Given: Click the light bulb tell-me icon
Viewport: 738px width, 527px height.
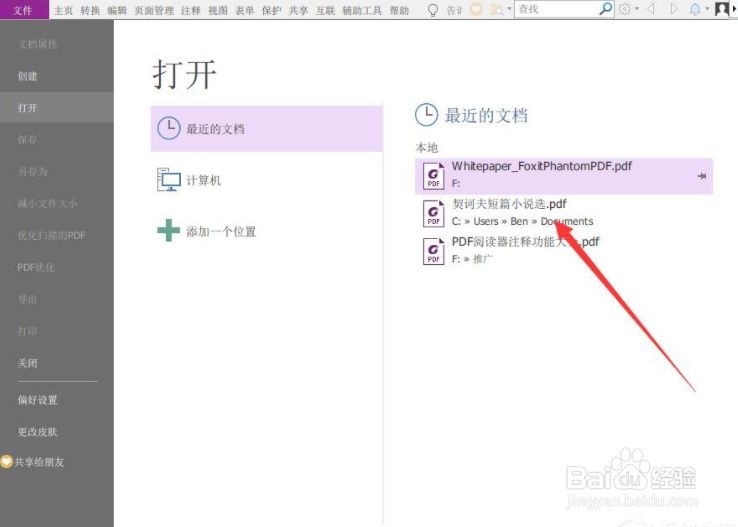Looking at the screenshot, I should [x=433, y=10].
